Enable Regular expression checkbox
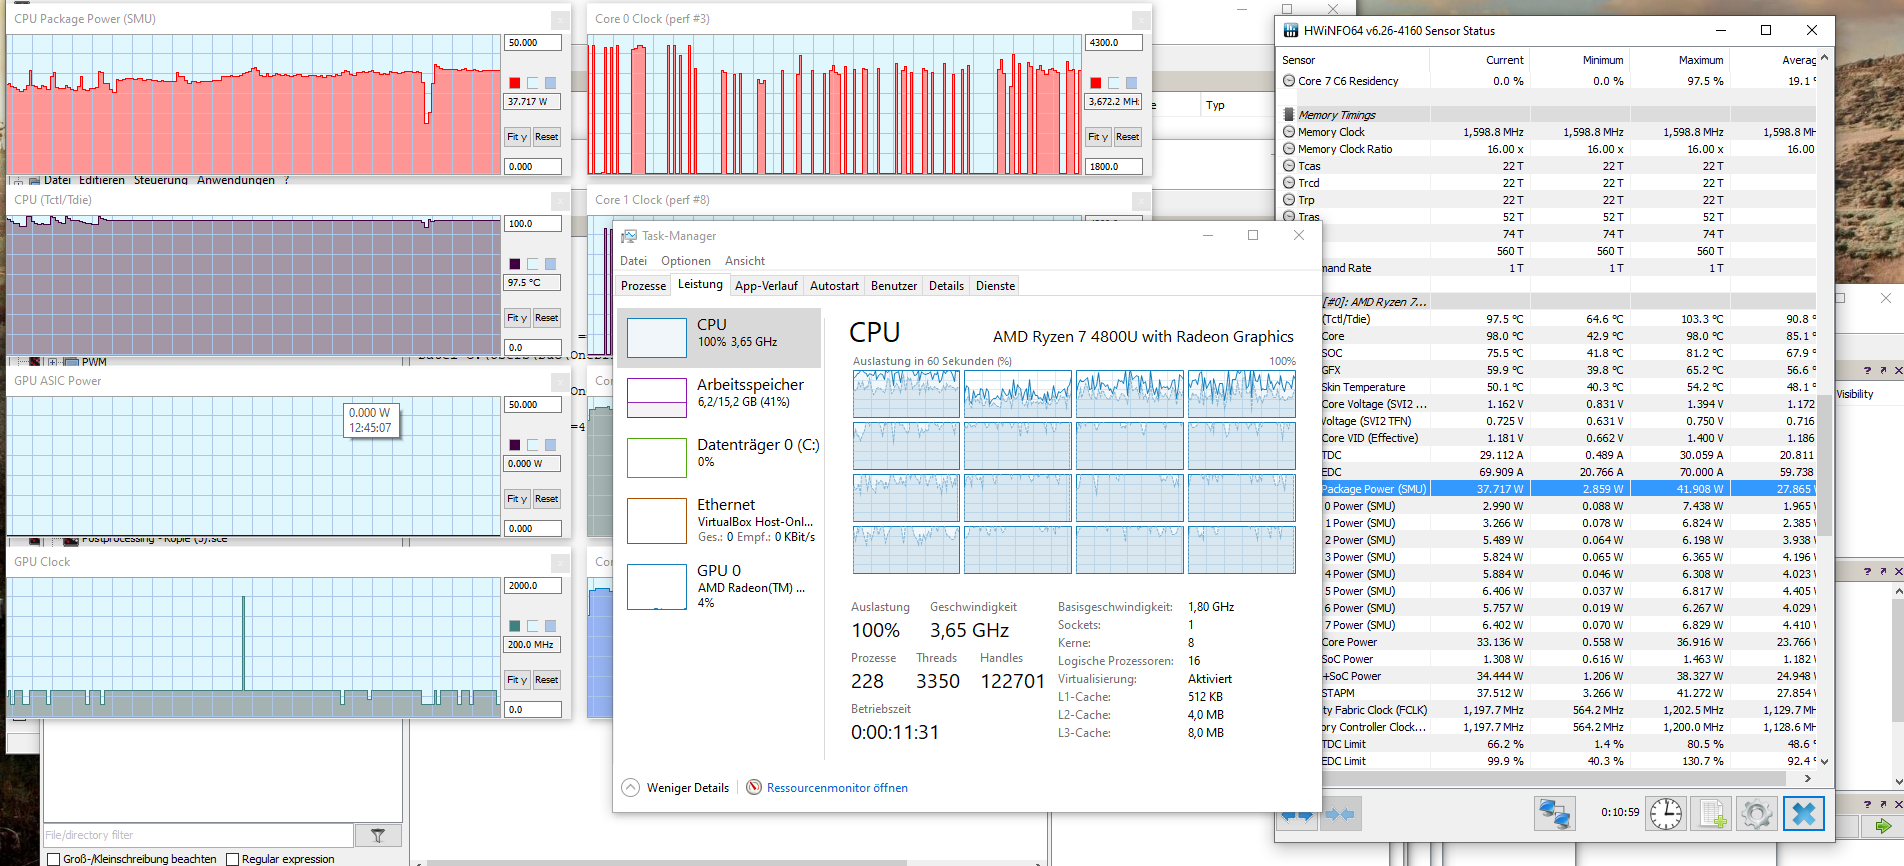The width and height of the screenshot is (1904, 866). (x=232, y=859)
